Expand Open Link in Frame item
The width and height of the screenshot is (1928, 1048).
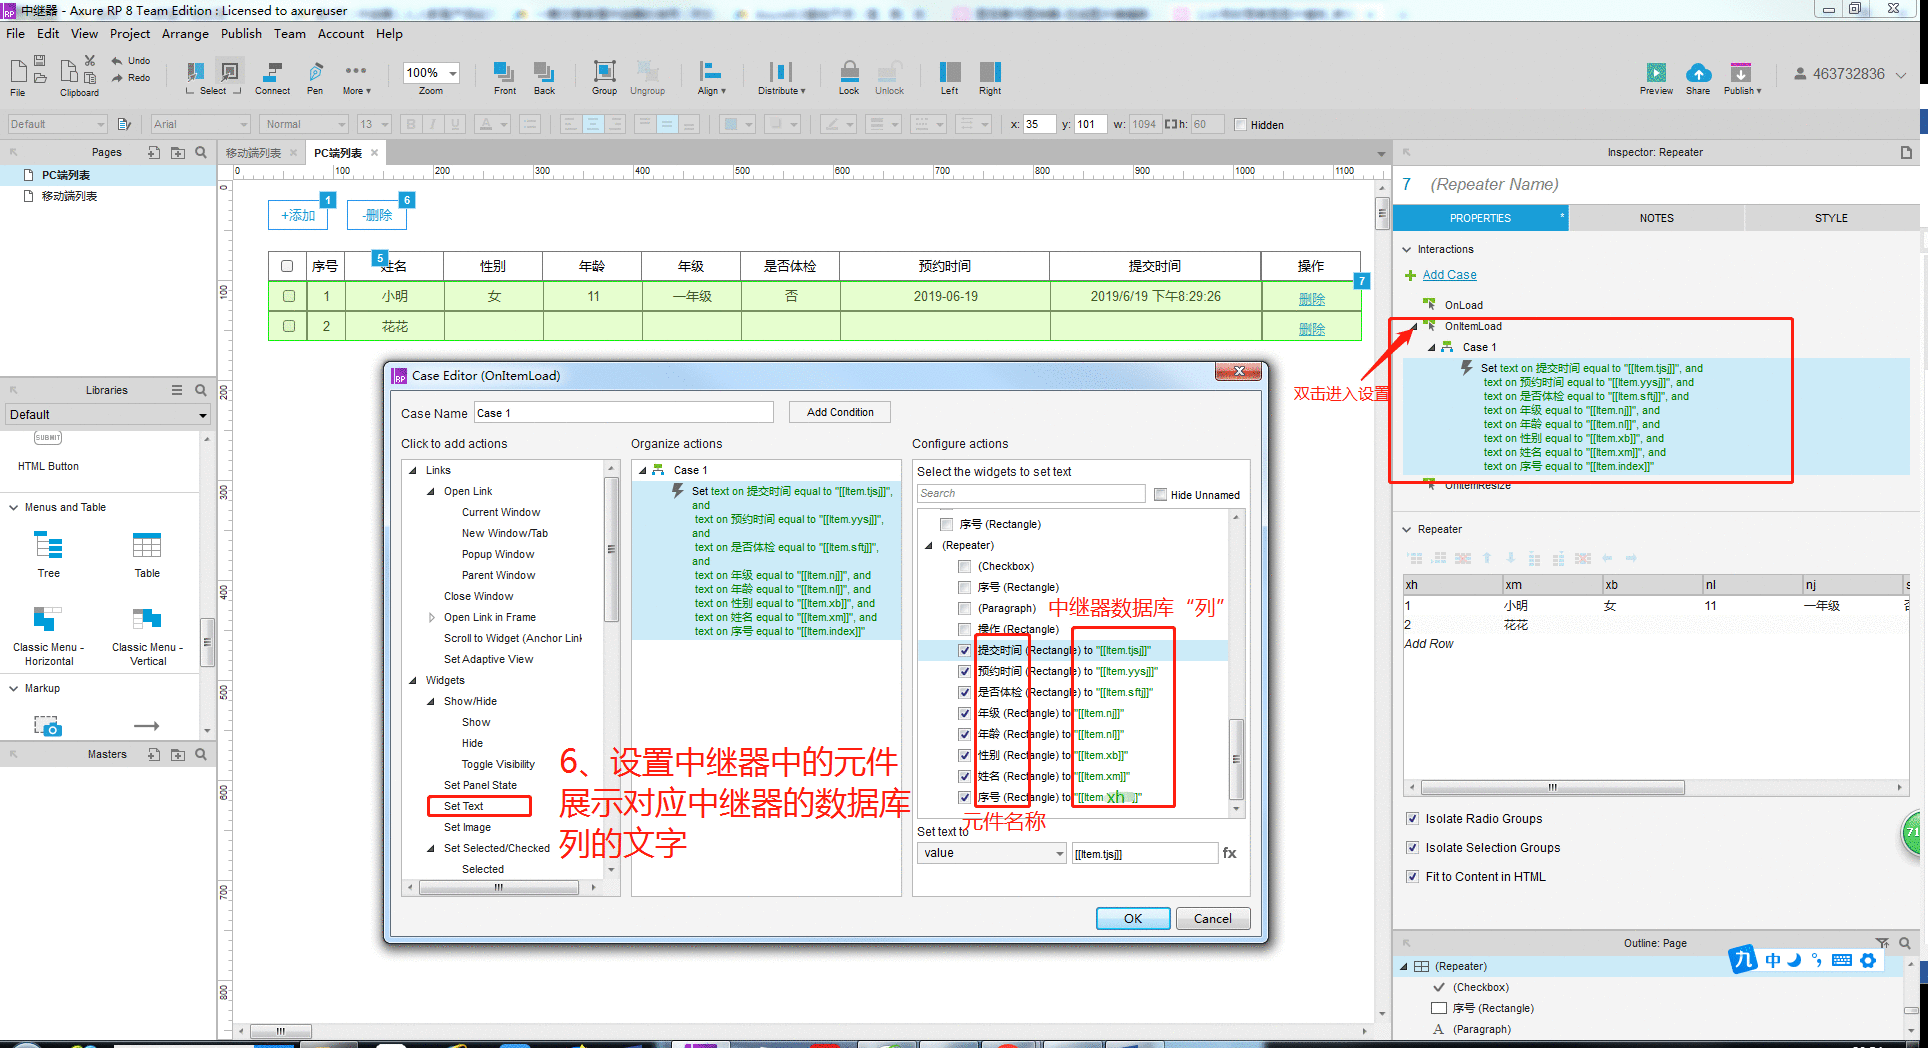pos(431,617)
